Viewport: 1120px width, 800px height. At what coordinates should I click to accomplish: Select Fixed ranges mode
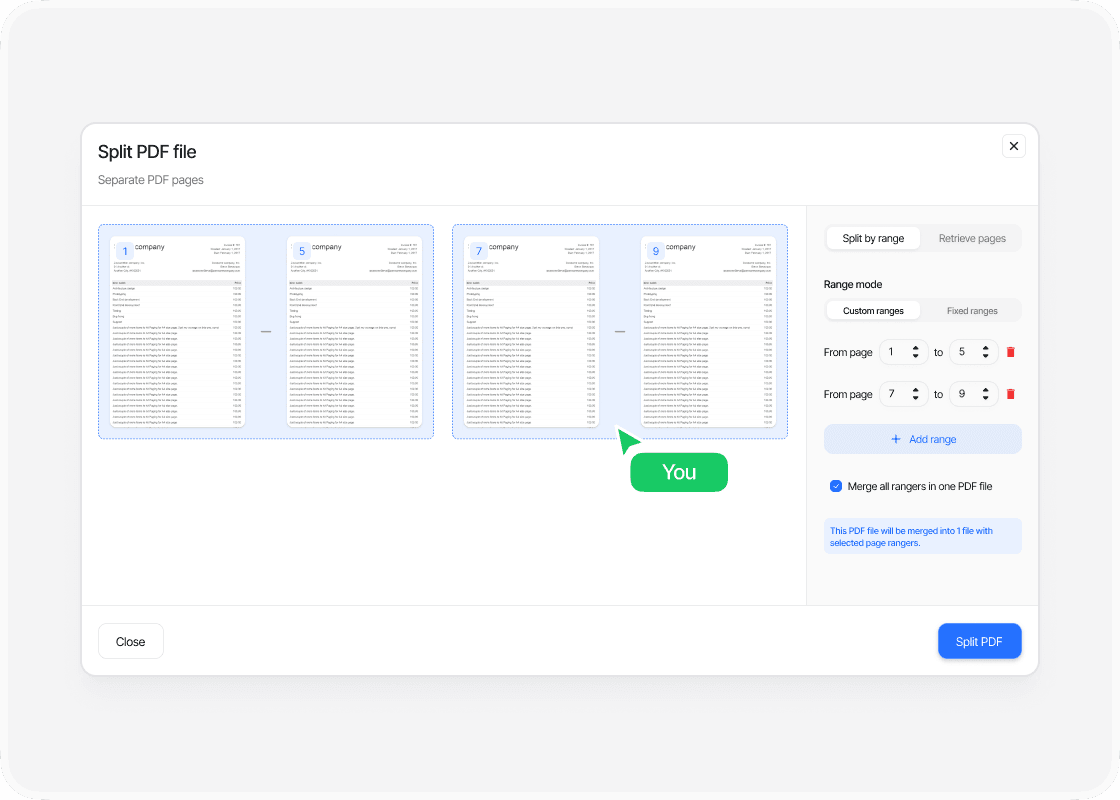971,311
